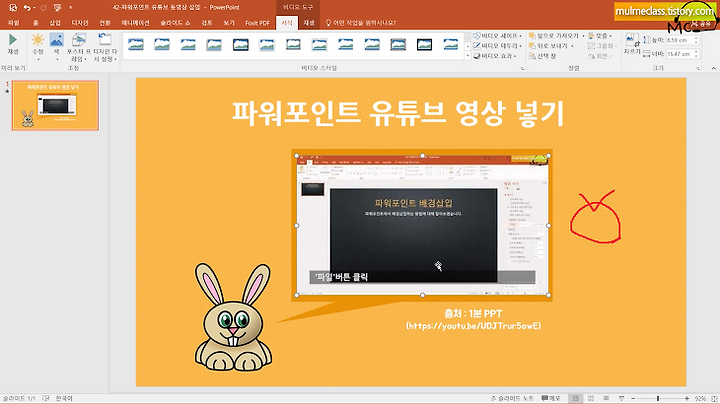
Task: Switch to Slide Sorter view icon
Action: (591, 398)
